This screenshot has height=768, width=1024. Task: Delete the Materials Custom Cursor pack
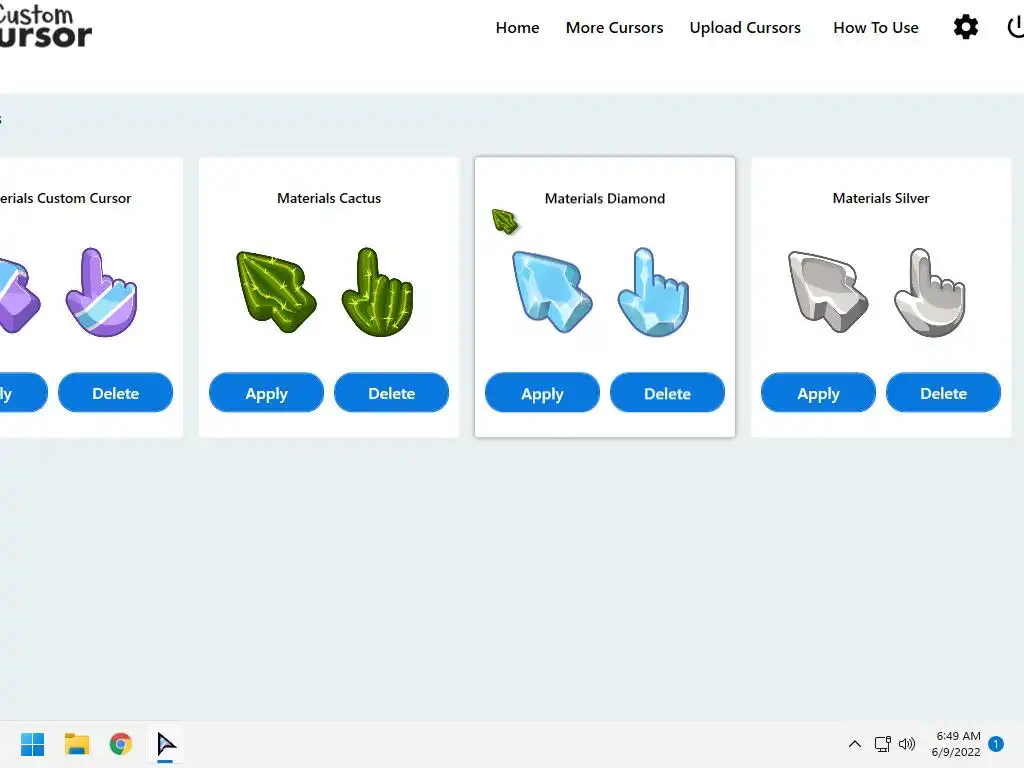[x=116, y=393]
